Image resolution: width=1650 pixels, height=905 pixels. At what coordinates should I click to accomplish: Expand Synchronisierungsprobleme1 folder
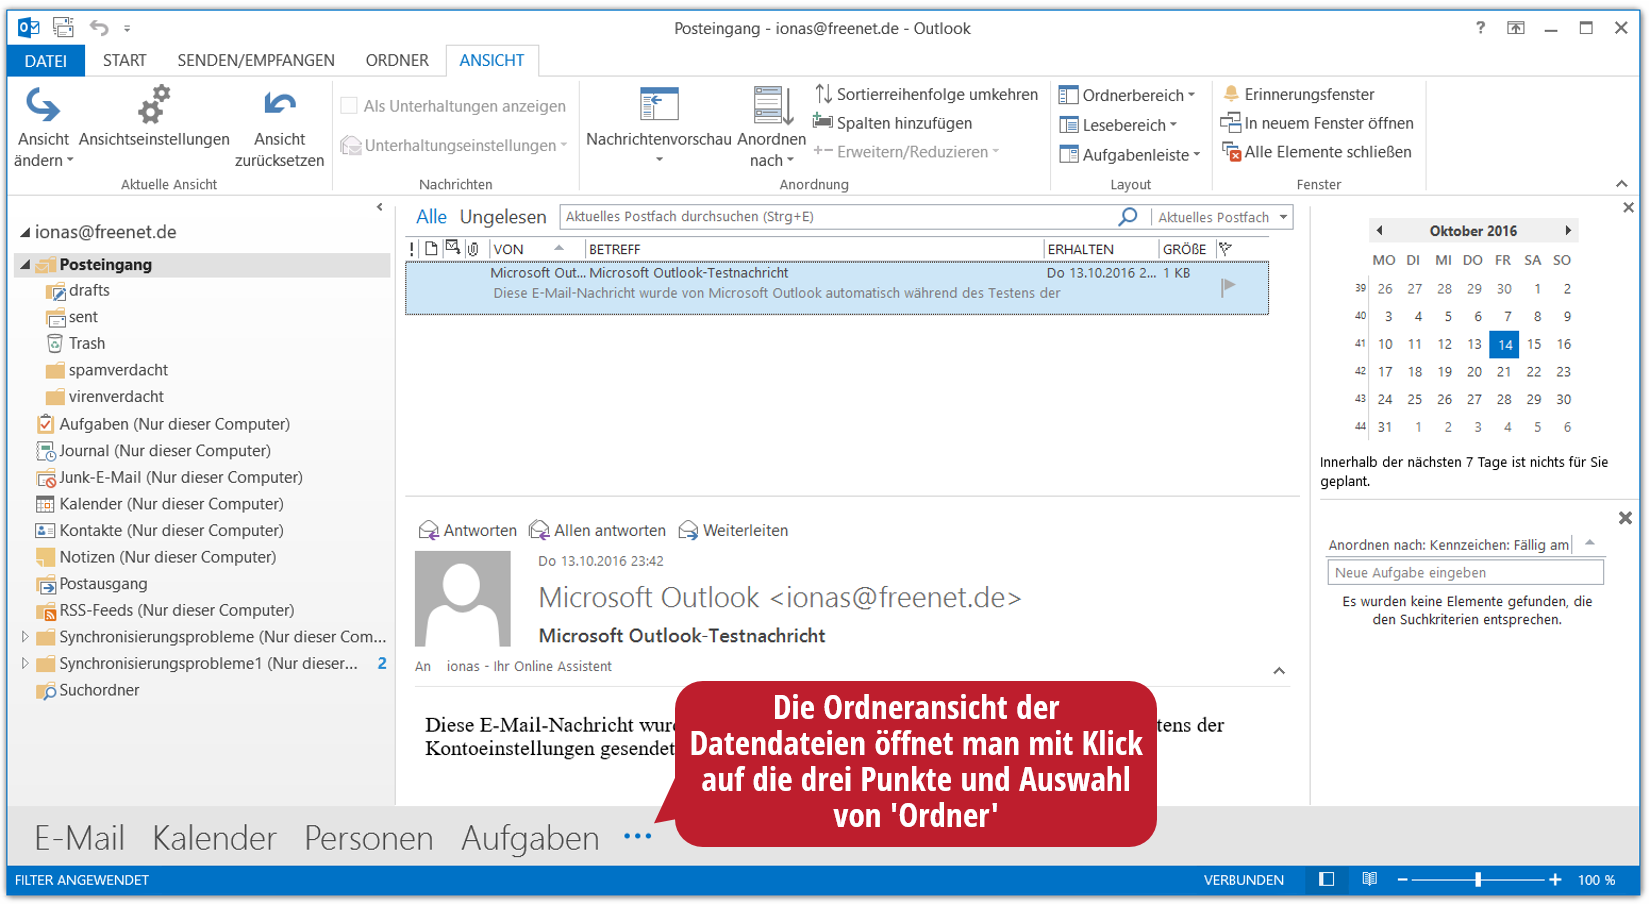point(25,663)
